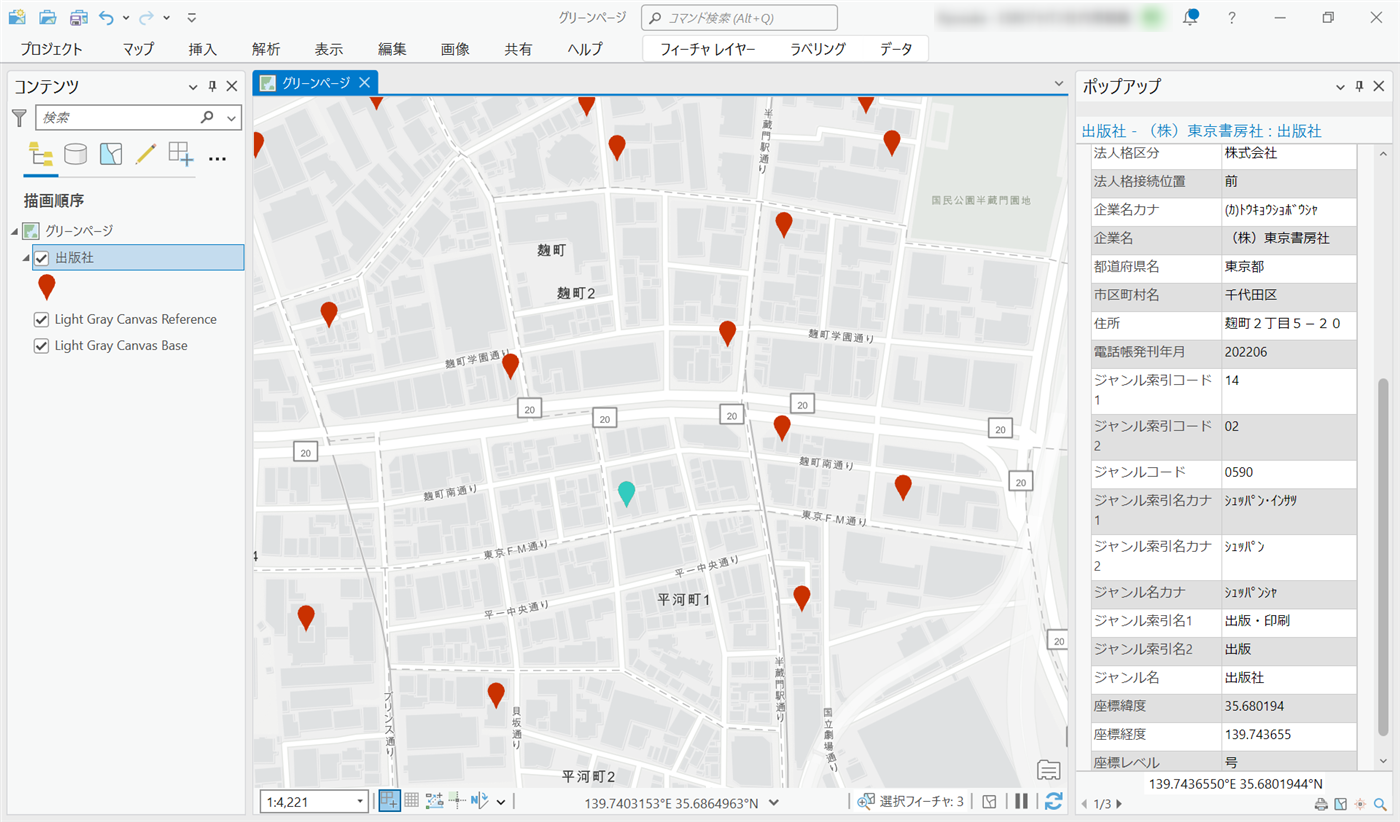Pause map drawing in the status bar
The height and width of the screenshot is (822, 1400).
(x=1021, y=801)
